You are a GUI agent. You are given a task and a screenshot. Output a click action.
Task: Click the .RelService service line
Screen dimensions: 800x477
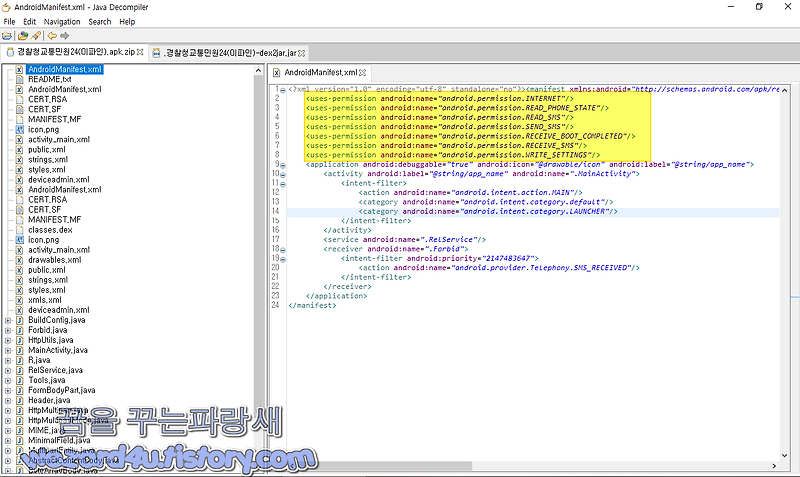tap(404, 240)
